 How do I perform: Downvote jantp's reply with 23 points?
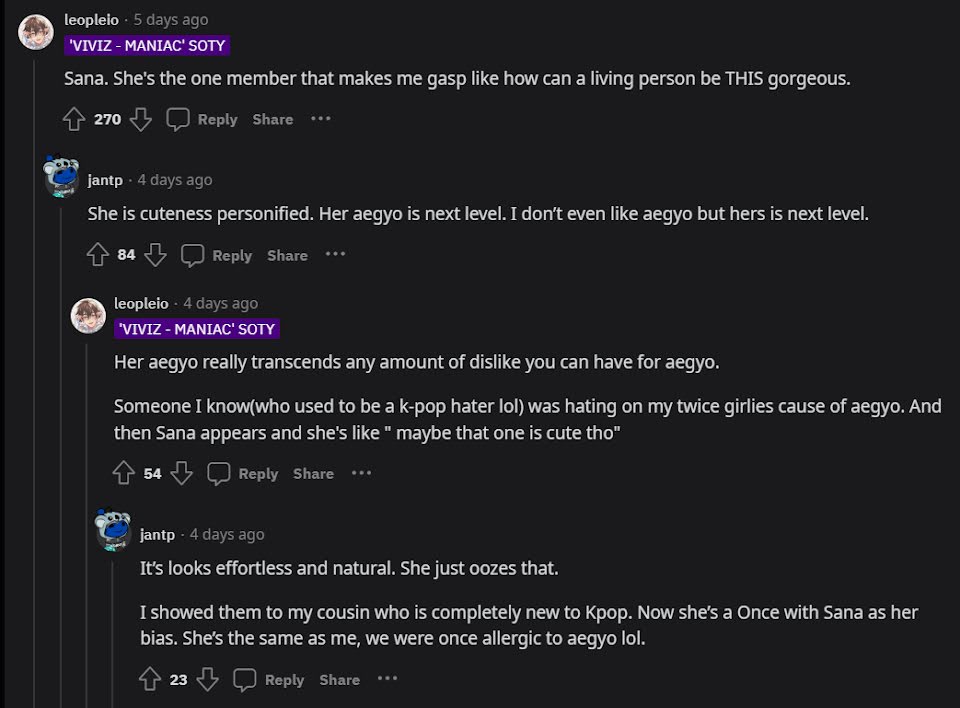tap(207, 680)
